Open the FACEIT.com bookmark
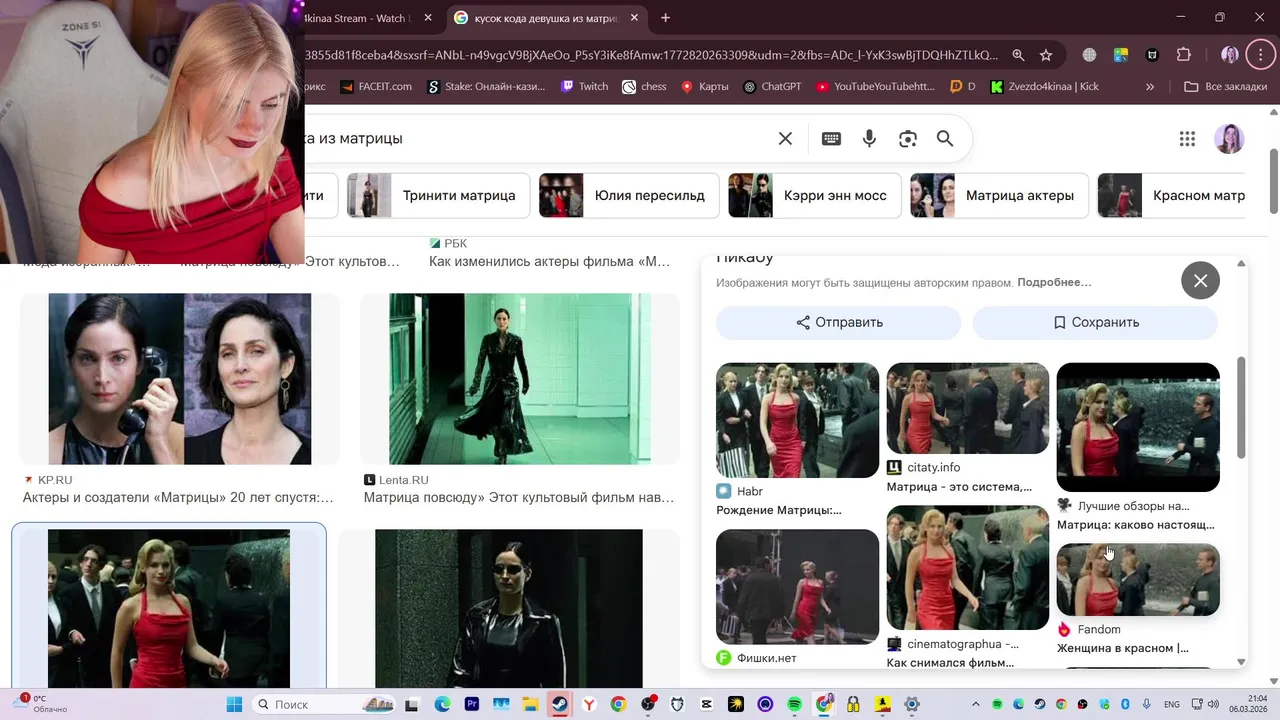Viewport: 1280px width, 720px height. (x=376, y=87)
